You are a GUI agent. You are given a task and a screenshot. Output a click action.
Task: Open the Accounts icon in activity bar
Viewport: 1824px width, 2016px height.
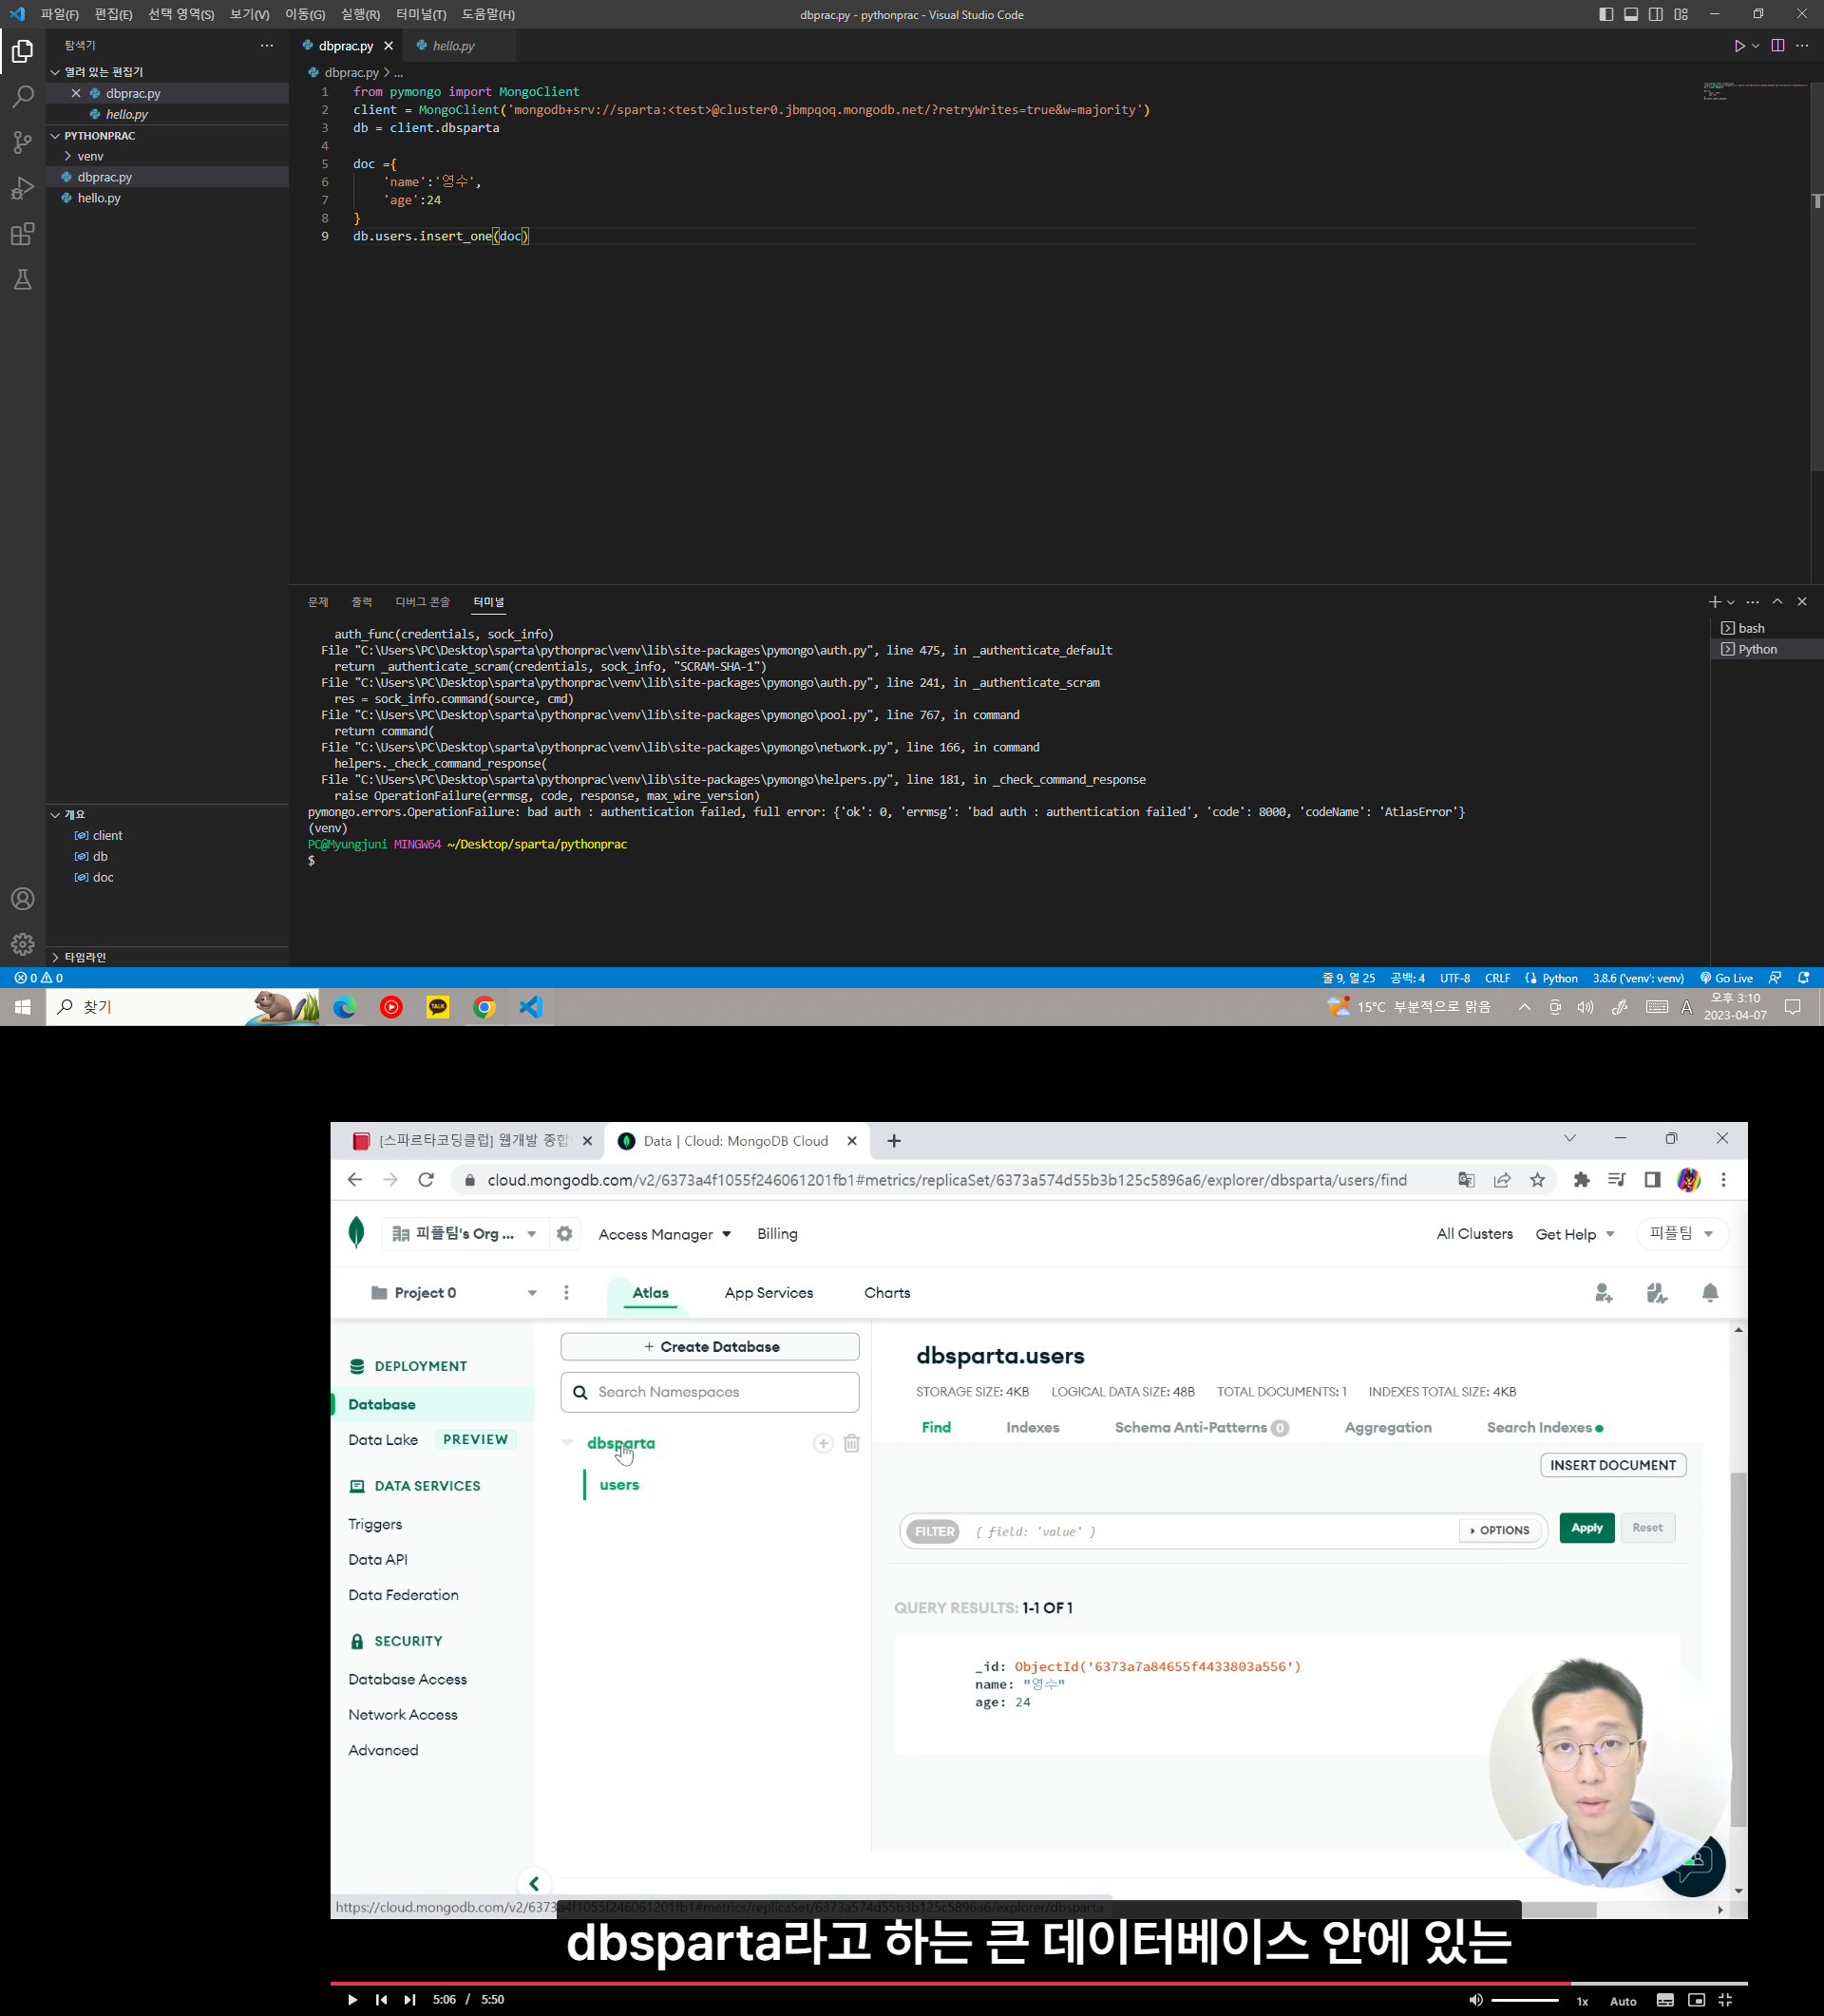pyautogui.click(x=22, y=899)
